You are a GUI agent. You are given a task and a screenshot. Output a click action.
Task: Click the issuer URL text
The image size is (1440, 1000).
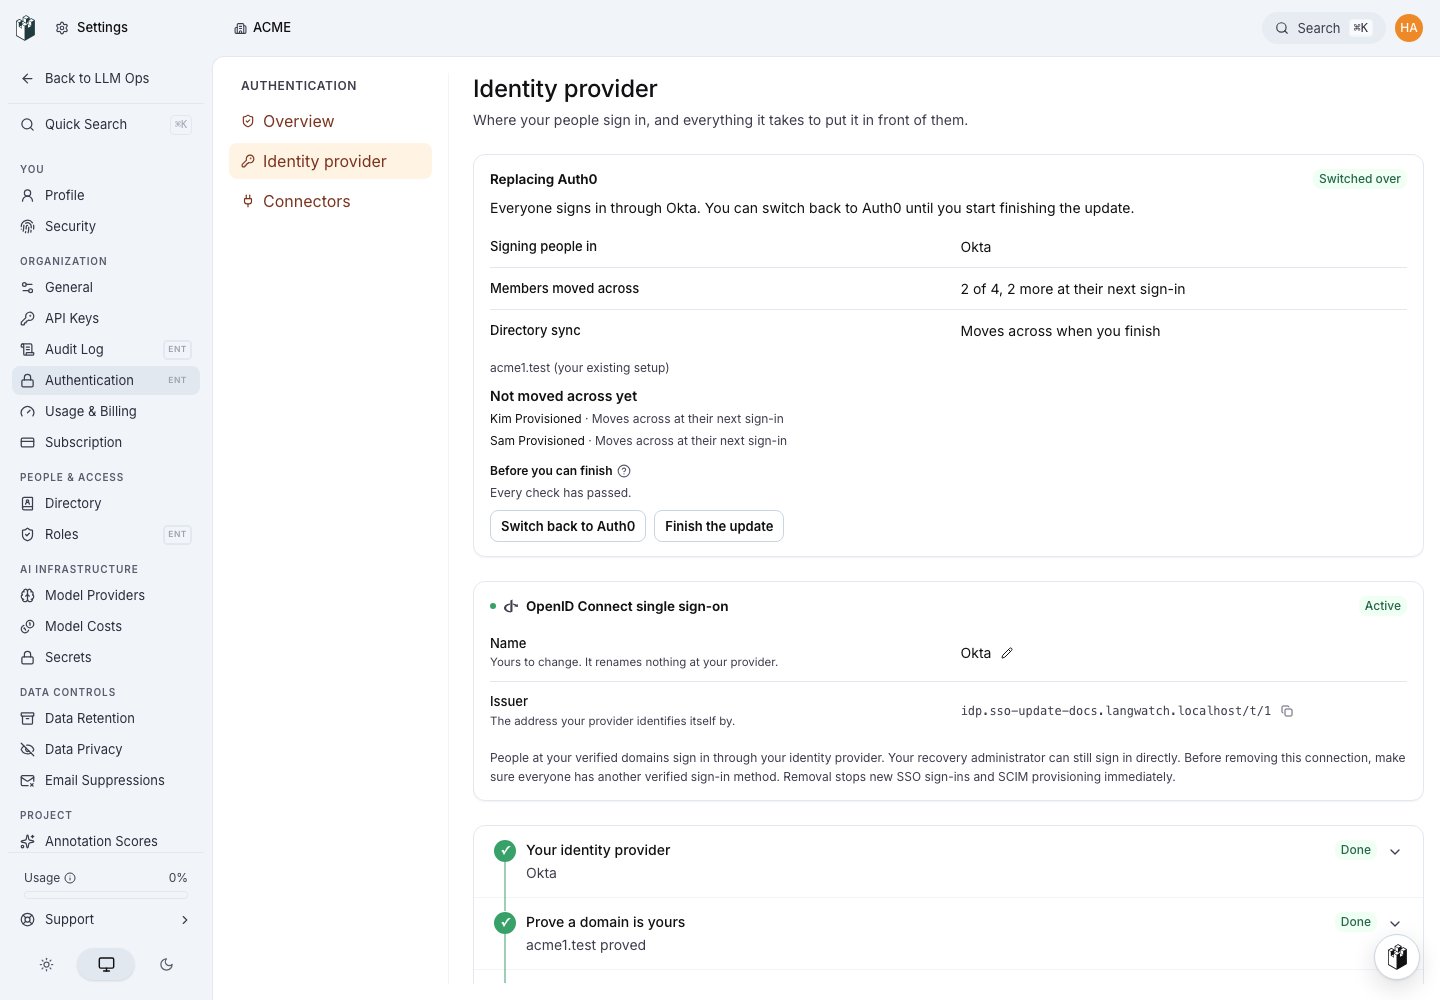point(1115,711)
